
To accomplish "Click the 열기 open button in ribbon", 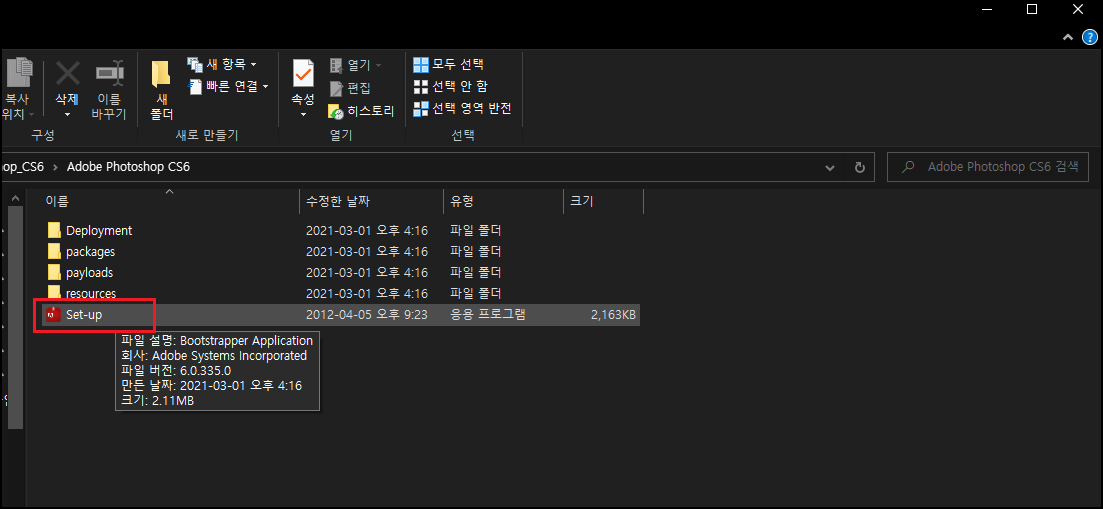I will 355,65.
